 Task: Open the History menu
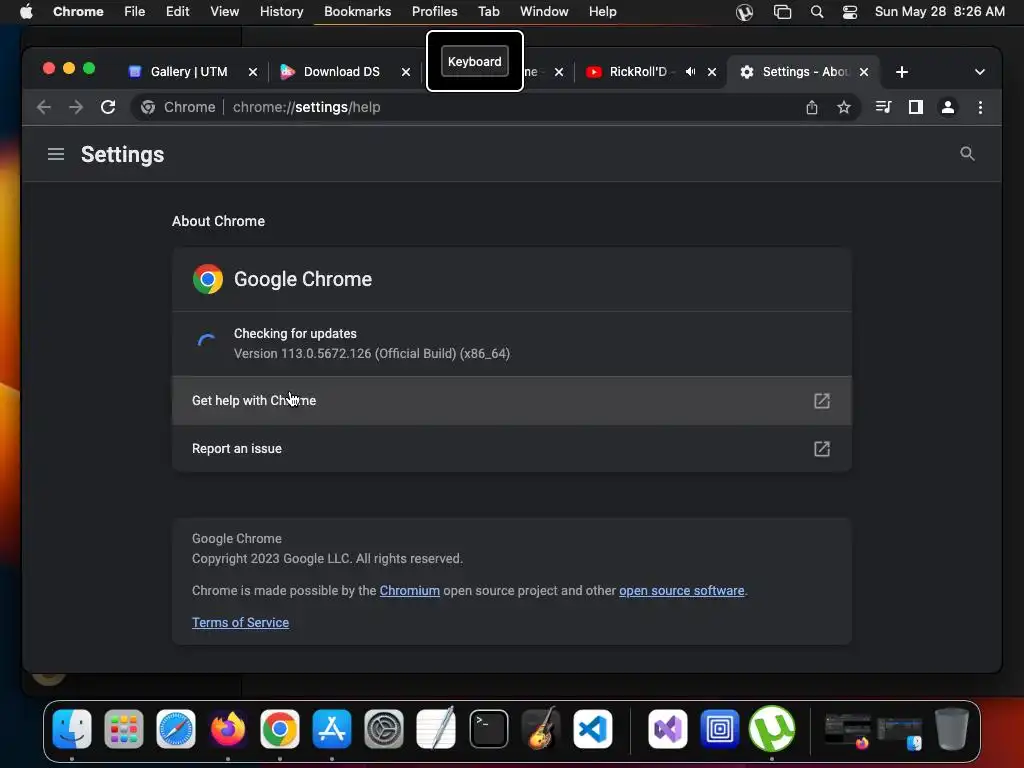281,12
